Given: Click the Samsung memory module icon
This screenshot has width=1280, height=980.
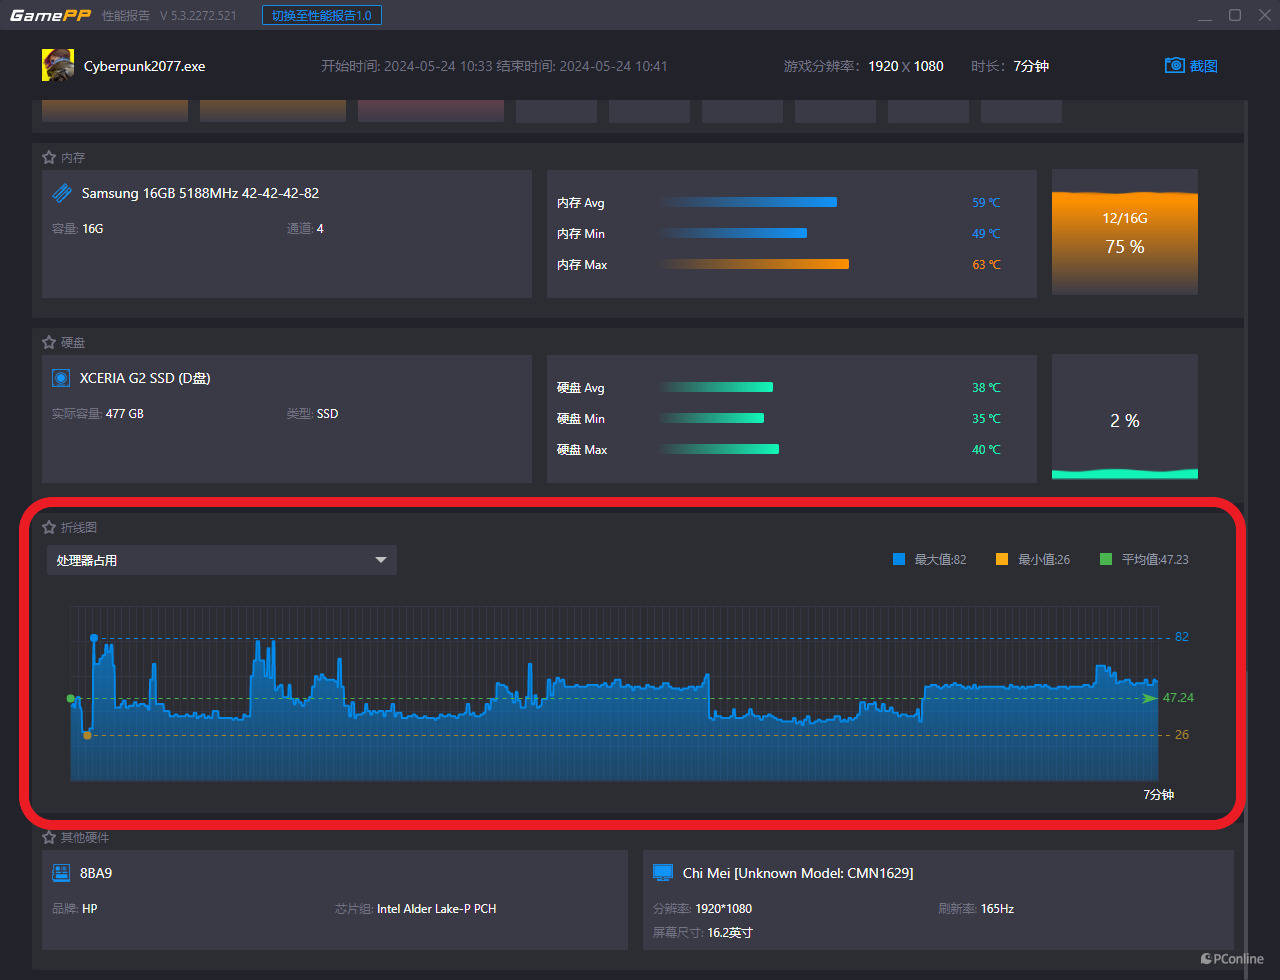Looking at the screenshot, I should (x=62, y=193).
